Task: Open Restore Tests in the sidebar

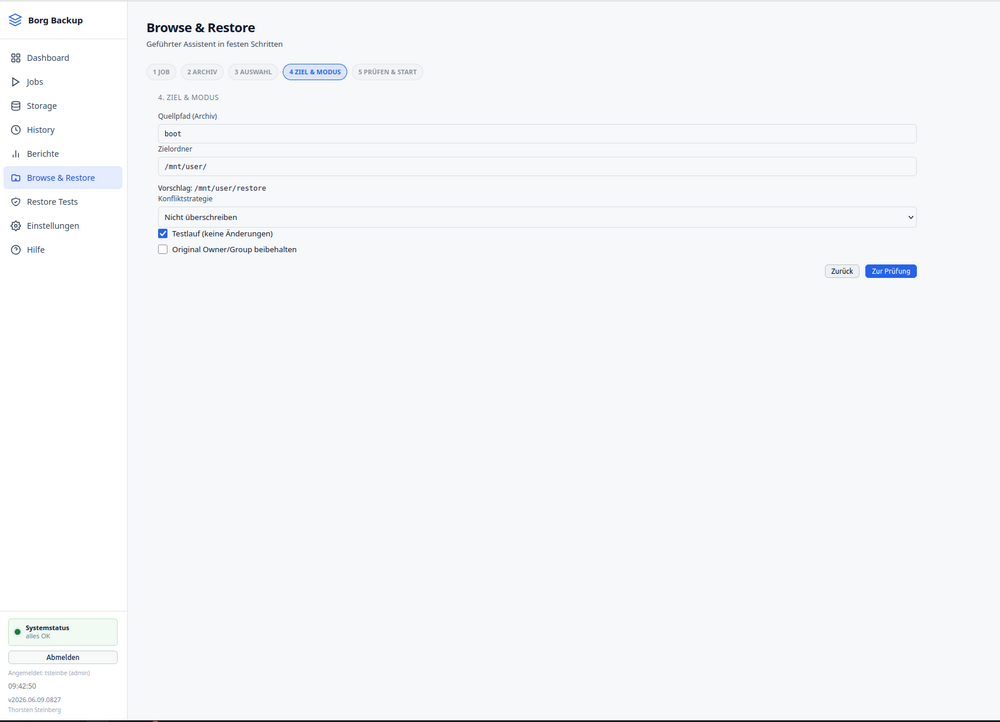Action: pyautogui.click(x=62, y=202)
